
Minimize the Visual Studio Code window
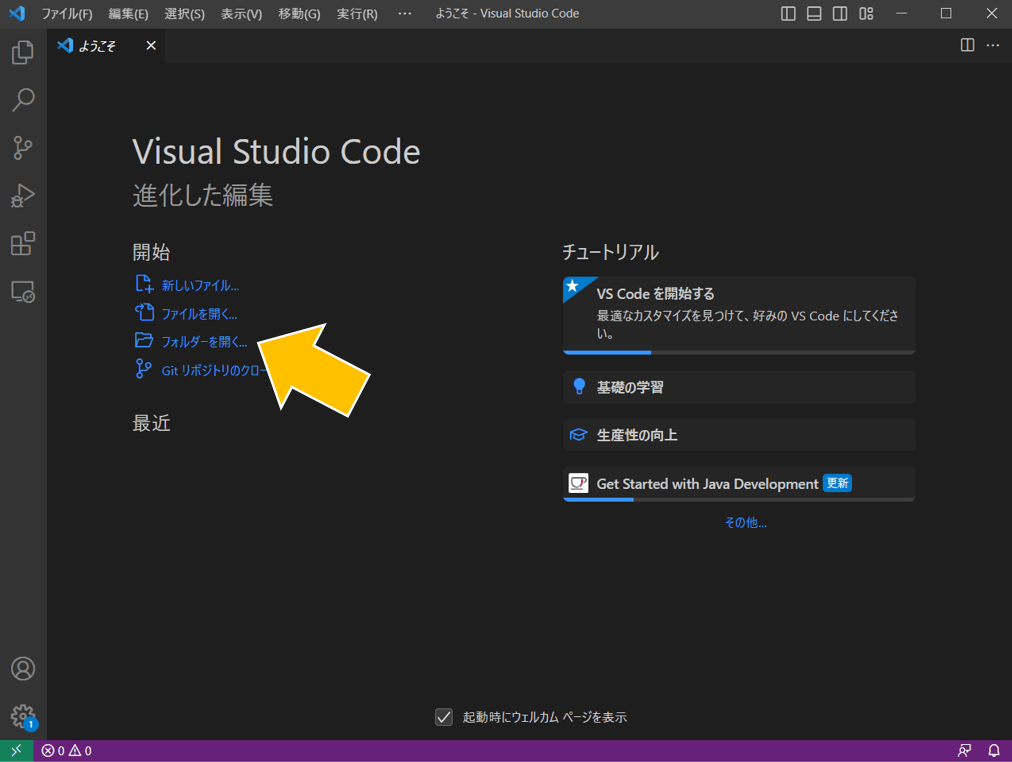pos(902,14)
